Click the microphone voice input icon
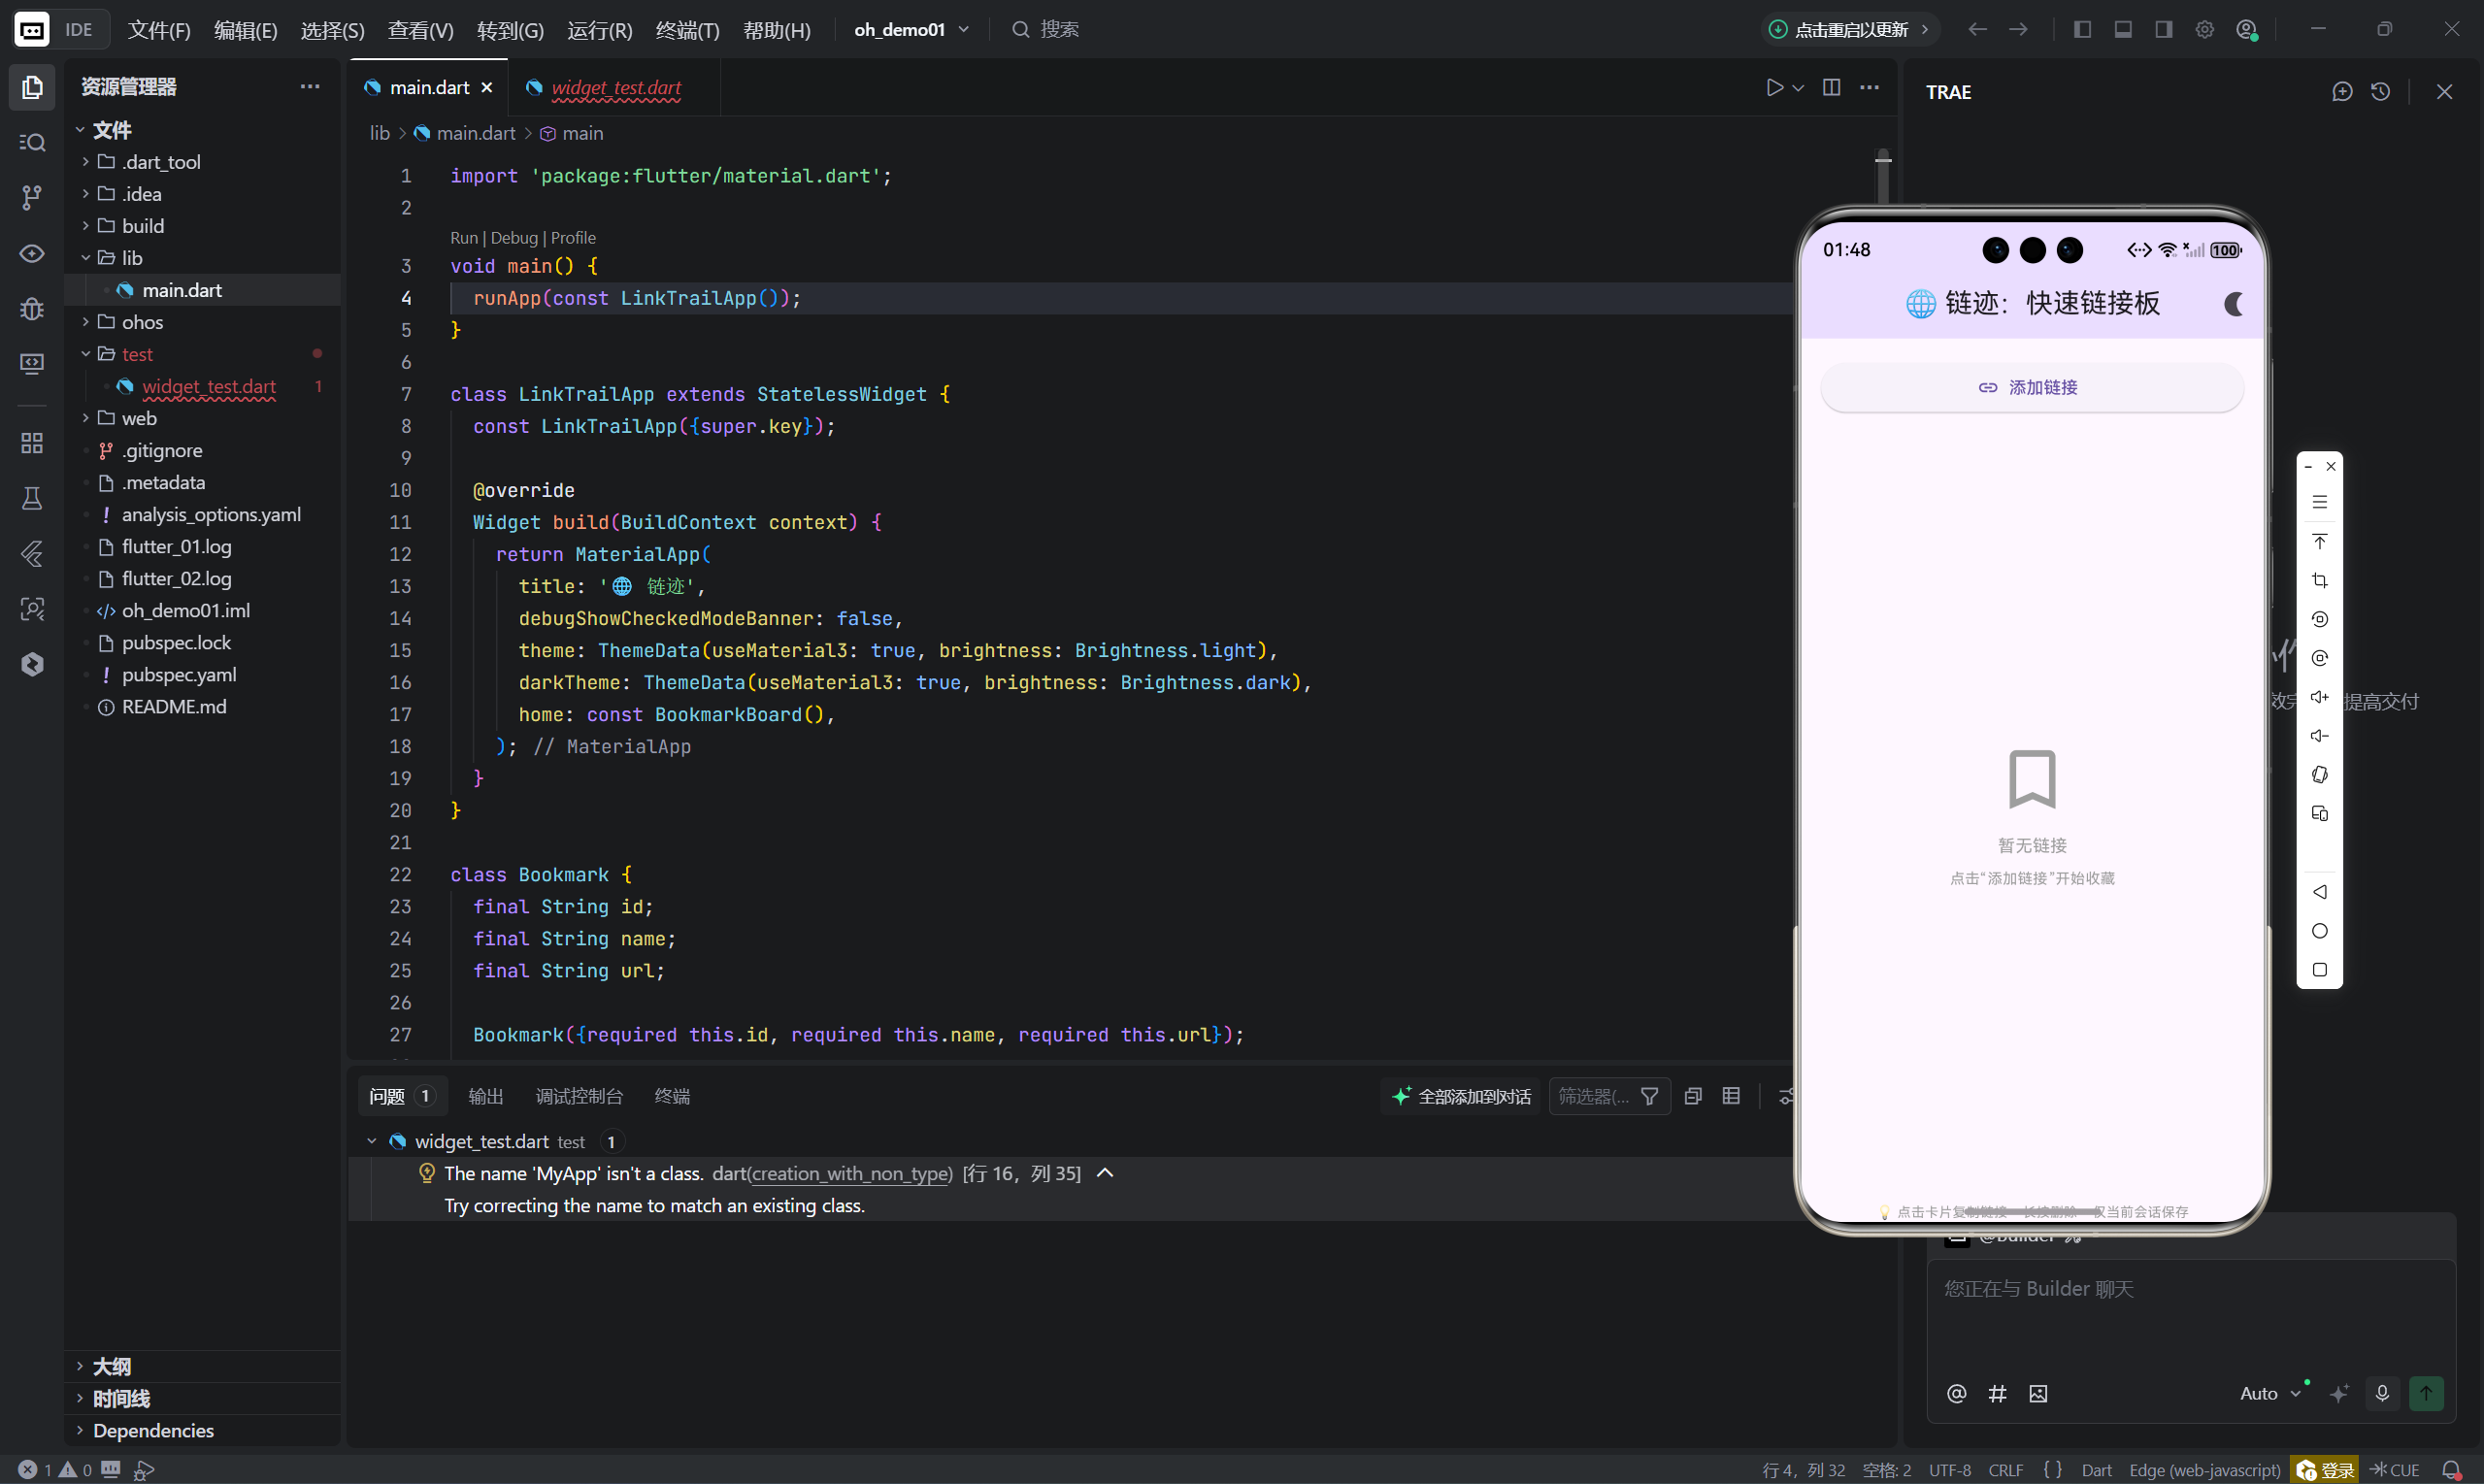The image size is (2484, 1484). [2382, 1393]
